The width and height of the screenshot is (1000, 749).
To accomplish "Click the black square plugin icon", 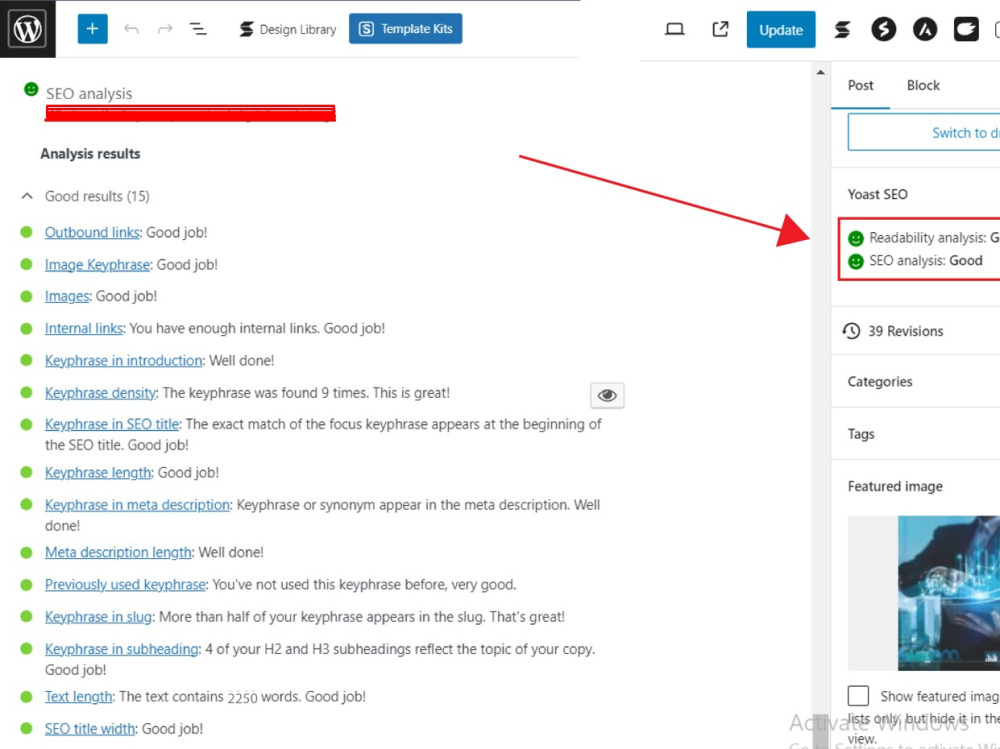I will 966,29.
